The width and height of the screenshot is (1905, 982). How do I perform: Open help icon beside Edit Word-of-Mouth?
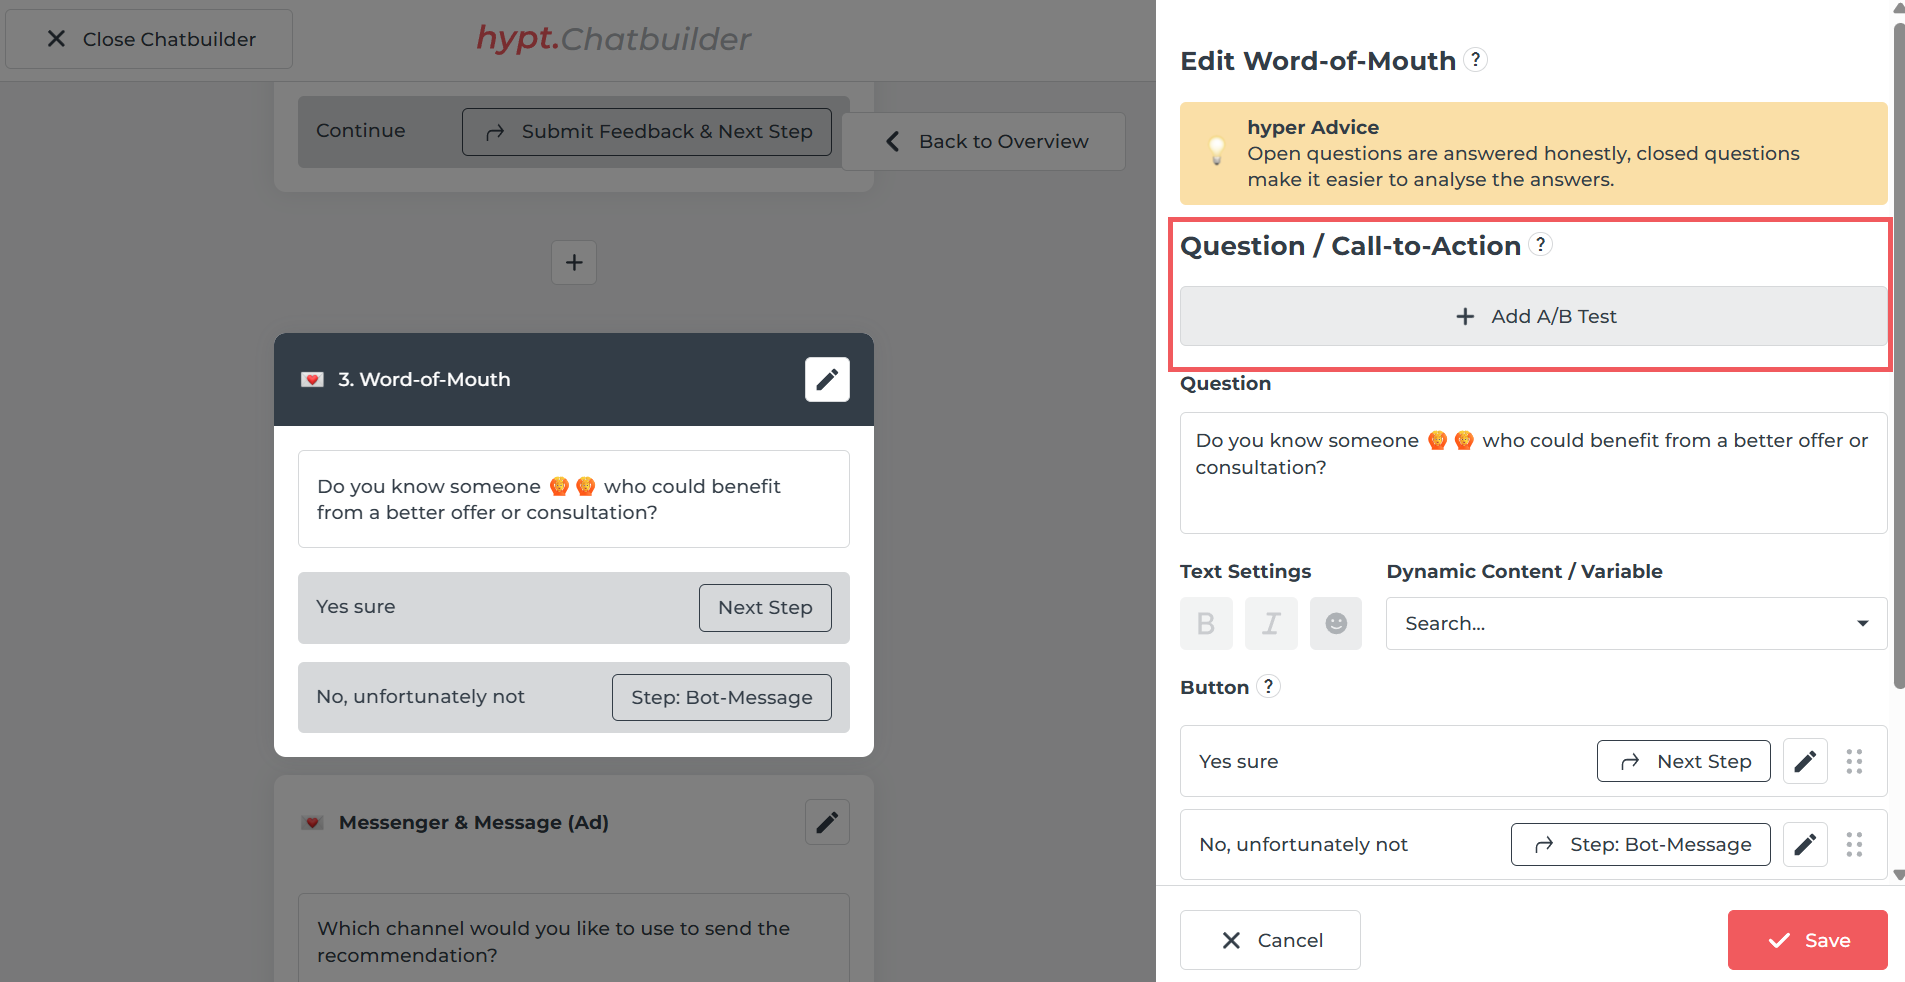1475,60
